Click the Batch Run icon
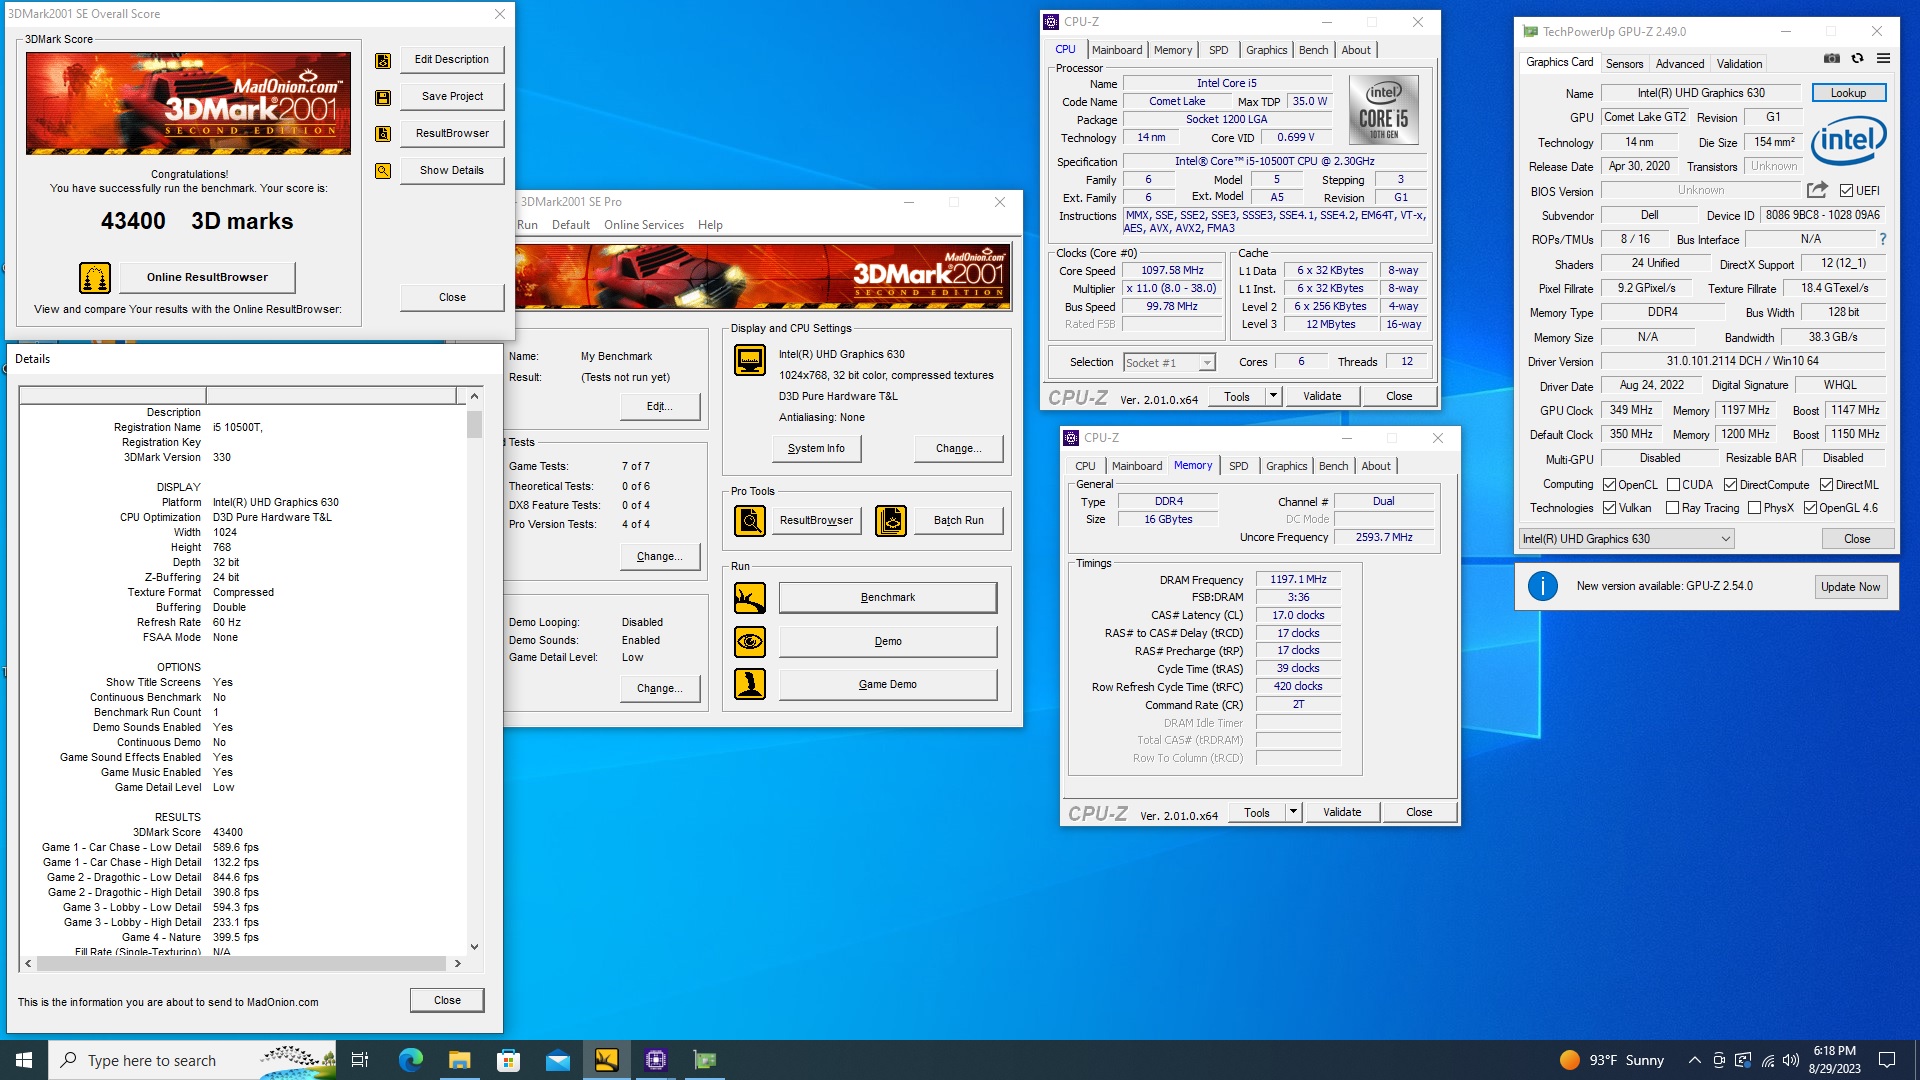 pyautogui.click(x=891, y=520)
